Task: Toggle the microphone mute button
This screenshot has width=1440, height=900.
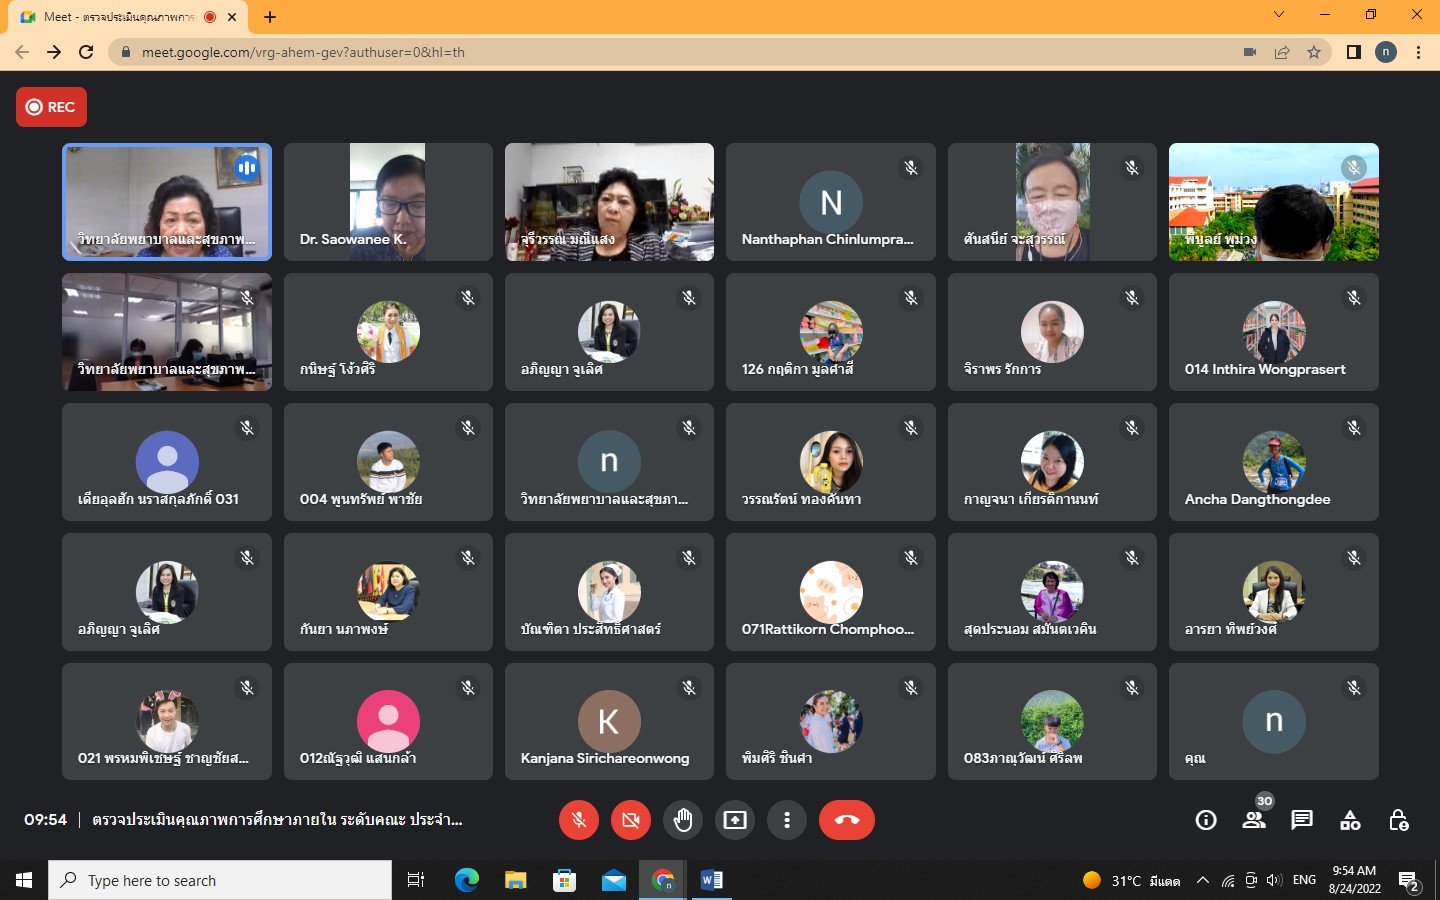Action: click(x=579, y=820)
